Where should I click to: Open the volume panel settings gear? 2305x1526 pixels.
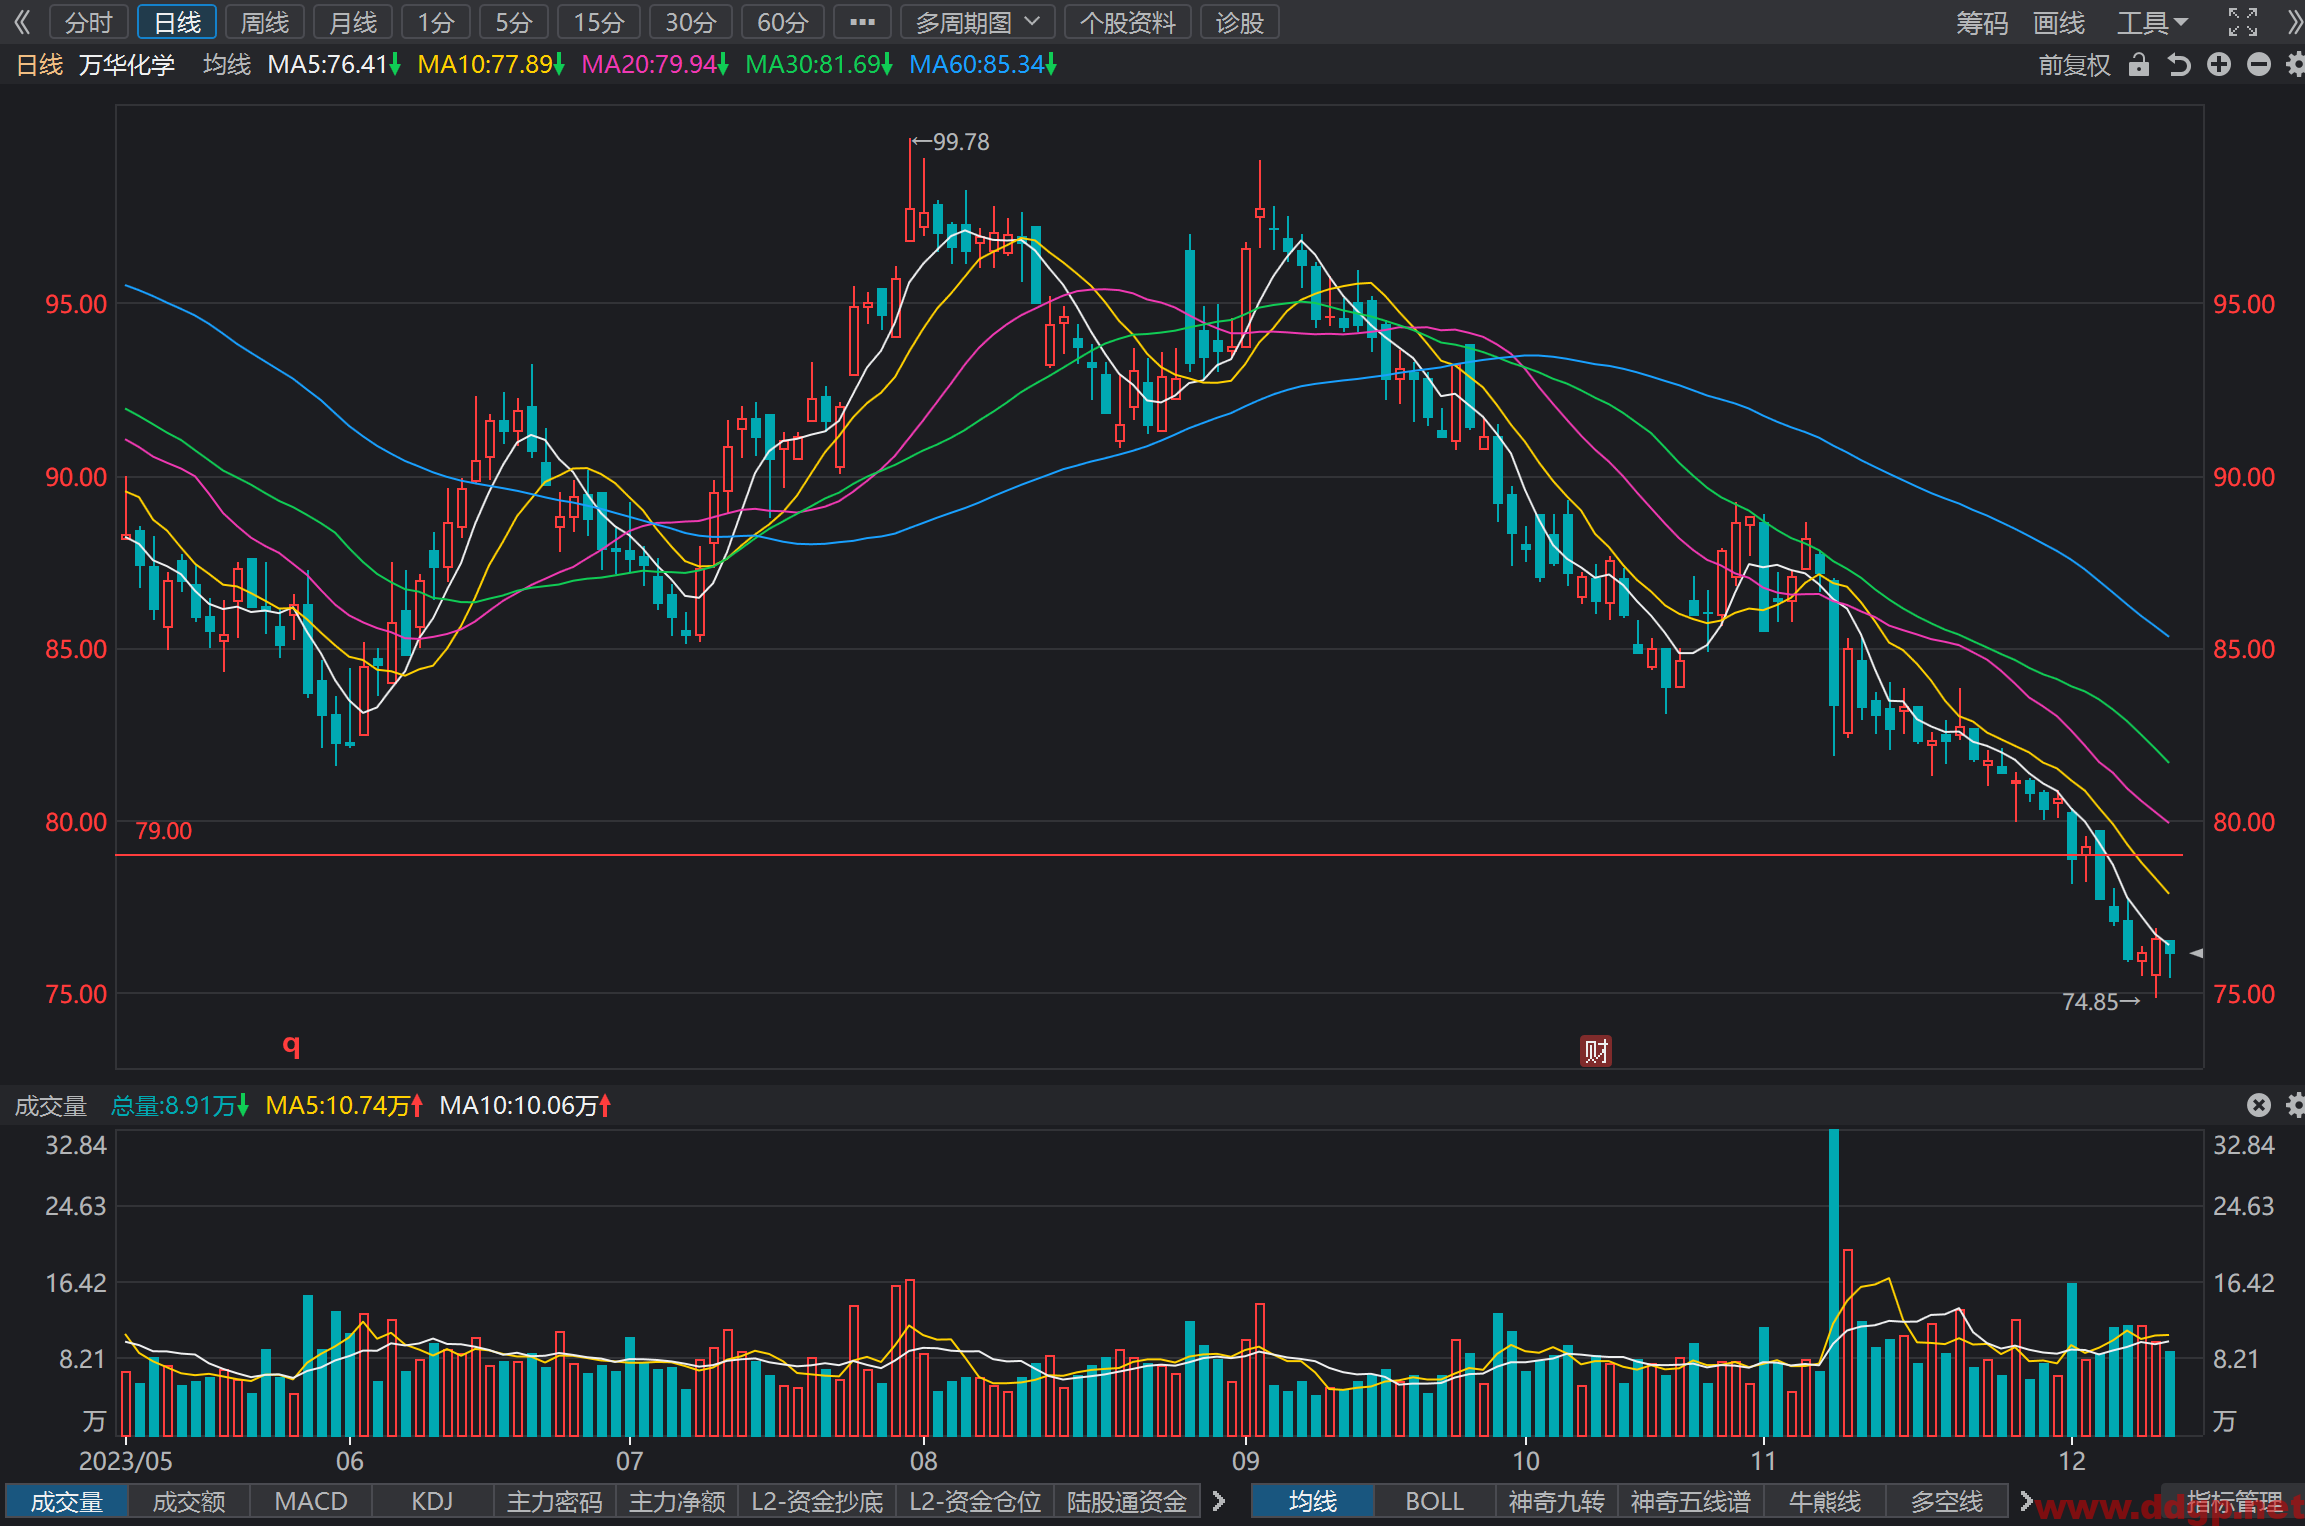[x=2295, y=1105]
